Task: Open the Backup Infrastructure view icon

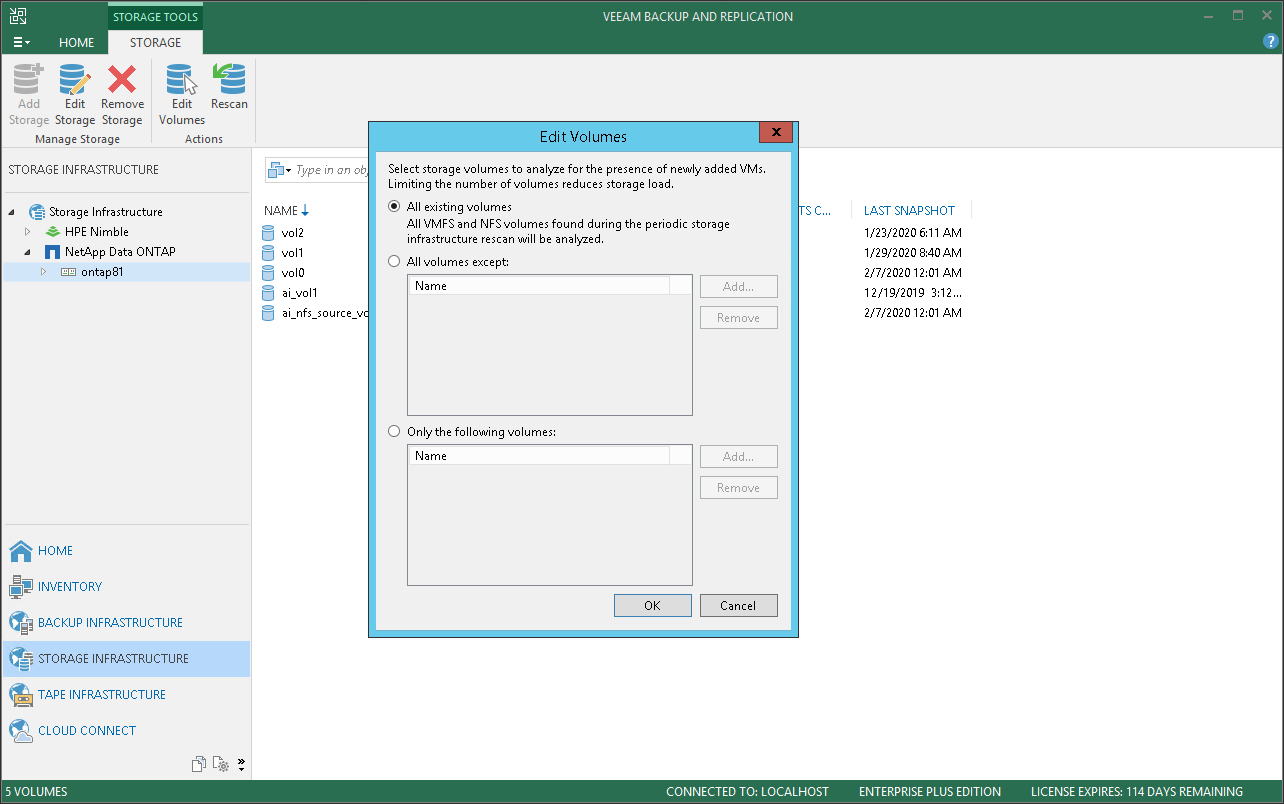Action: 21,623
